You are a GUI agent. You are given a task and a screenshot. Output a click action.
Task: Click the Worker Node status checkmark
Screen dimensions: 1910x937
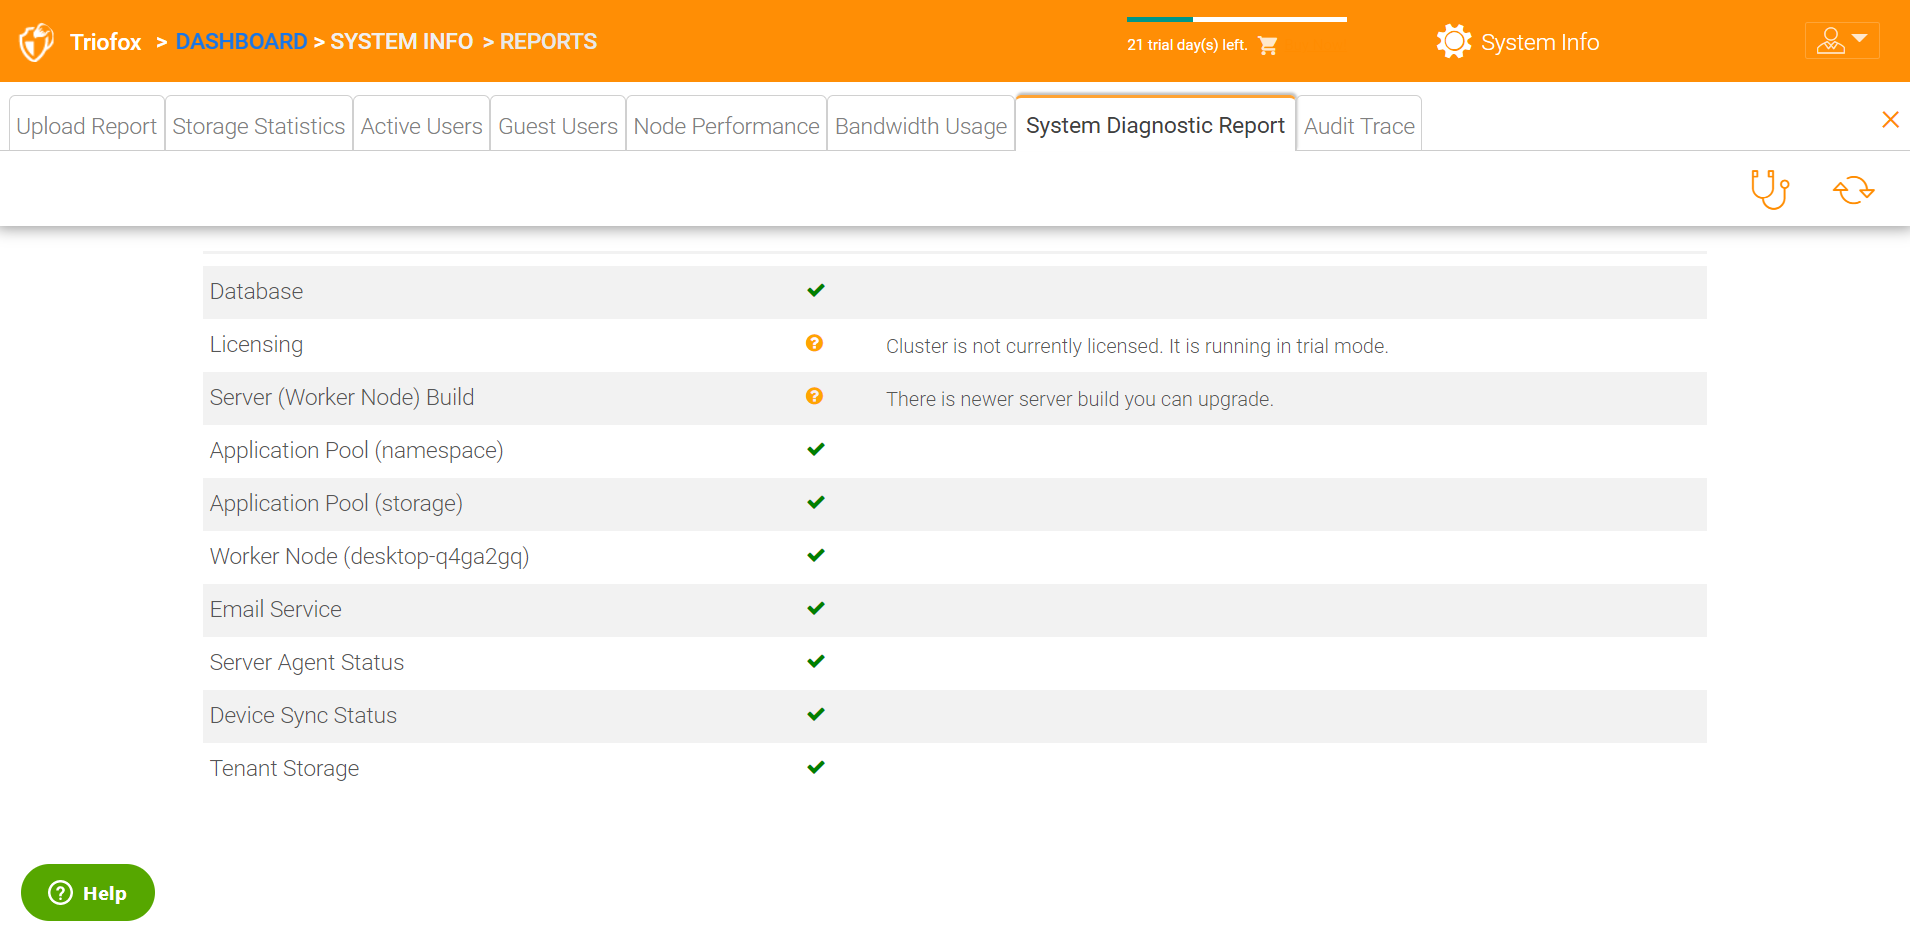point(816,555)
